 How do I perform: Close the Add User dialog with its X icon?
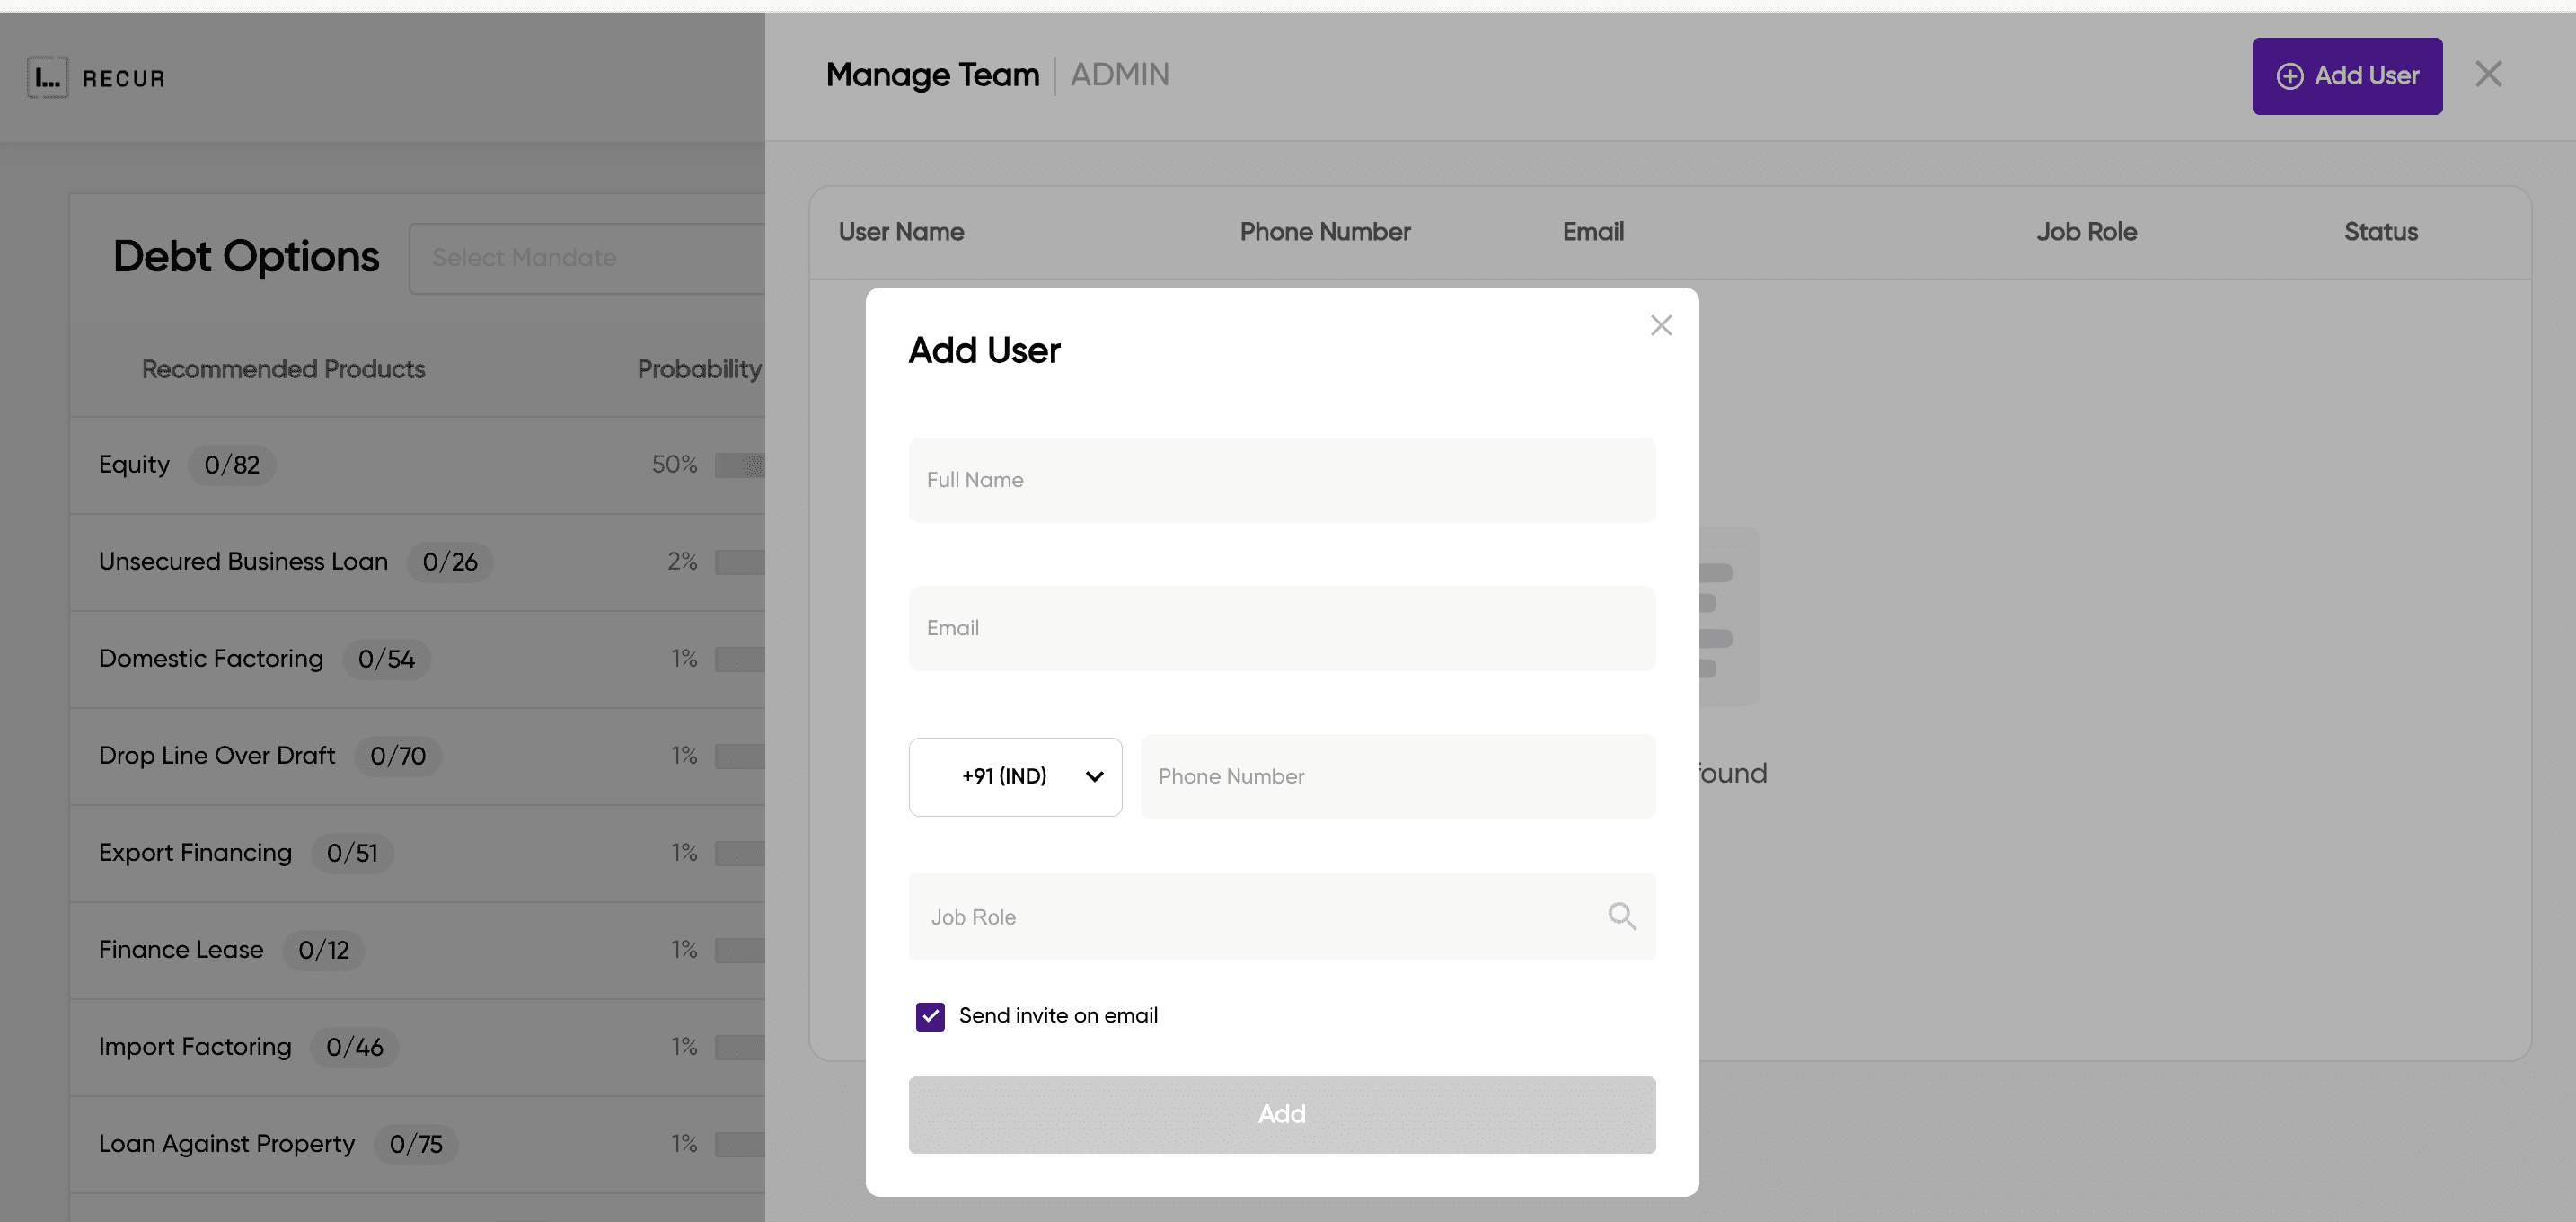pyautogui.click(x=1661, y=325)
